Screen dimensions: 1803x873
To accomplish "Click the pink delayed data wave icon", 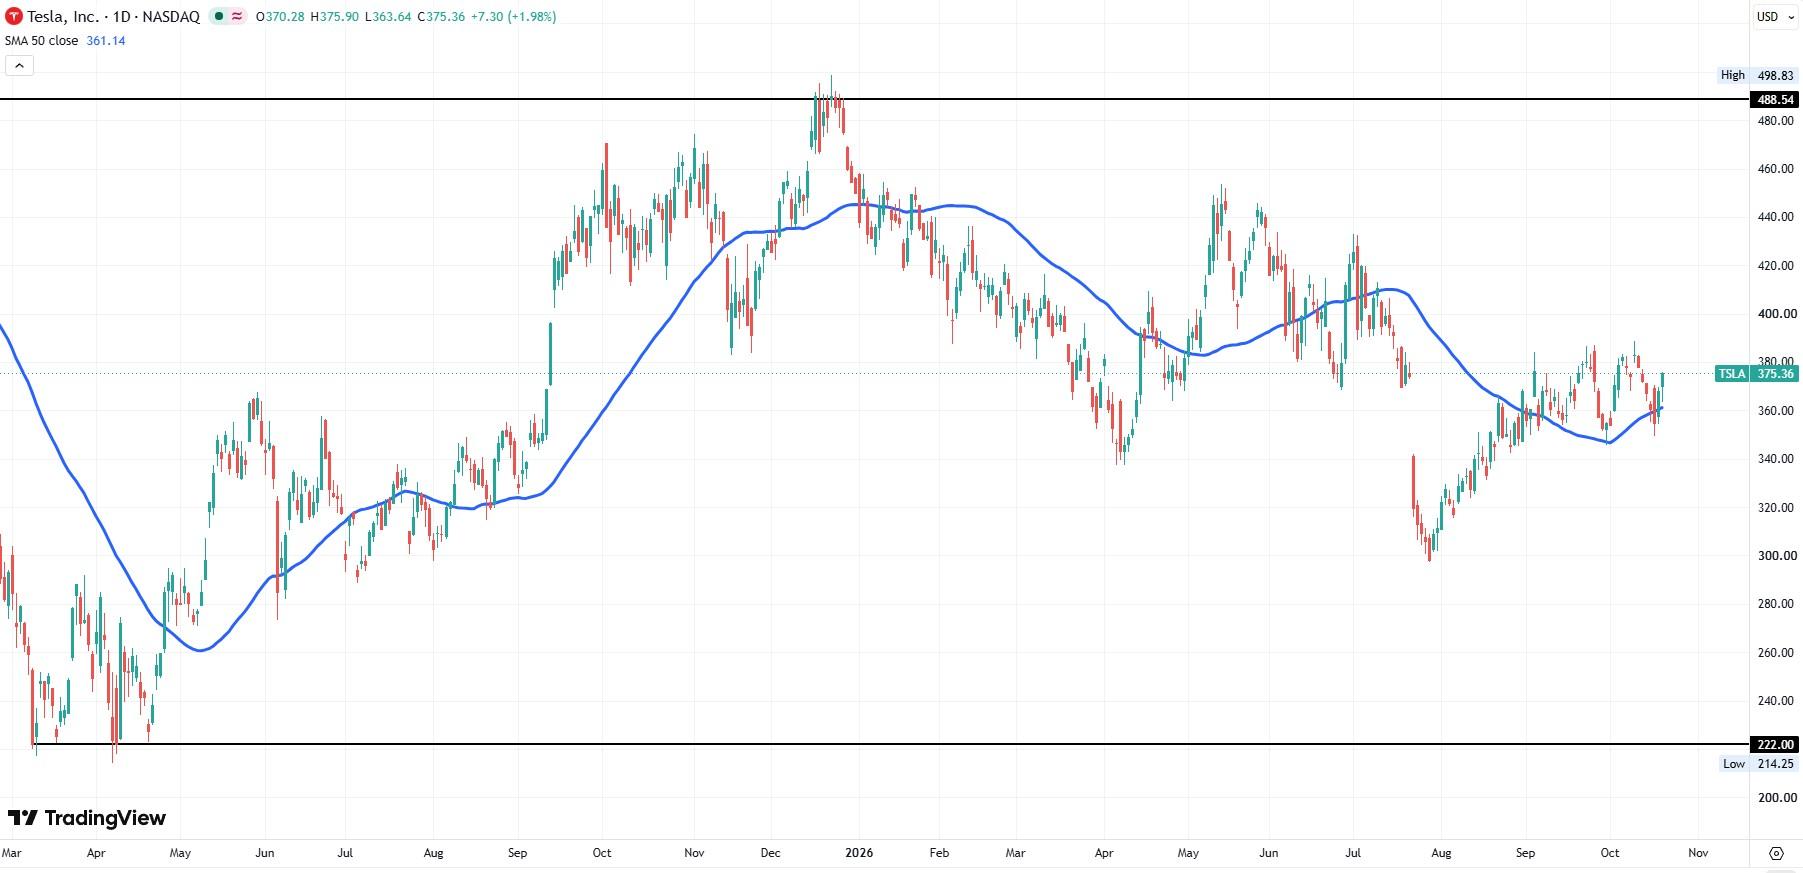I will pos(237,16).
